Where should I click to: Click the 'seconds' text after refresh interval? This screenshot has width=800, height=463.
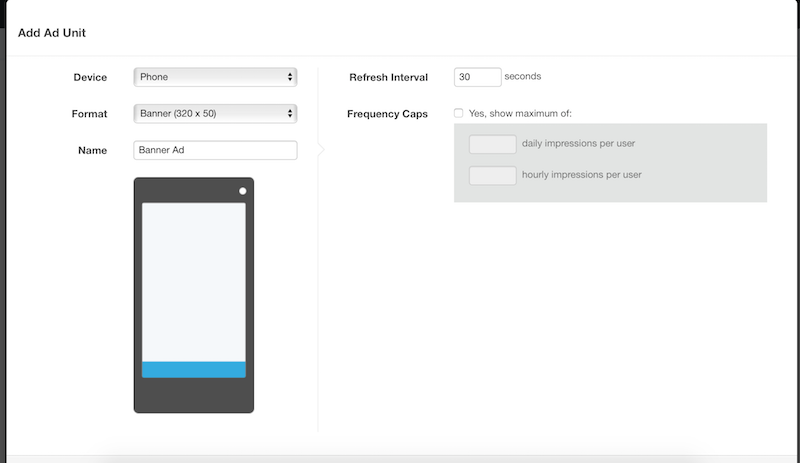click(522, 76)
